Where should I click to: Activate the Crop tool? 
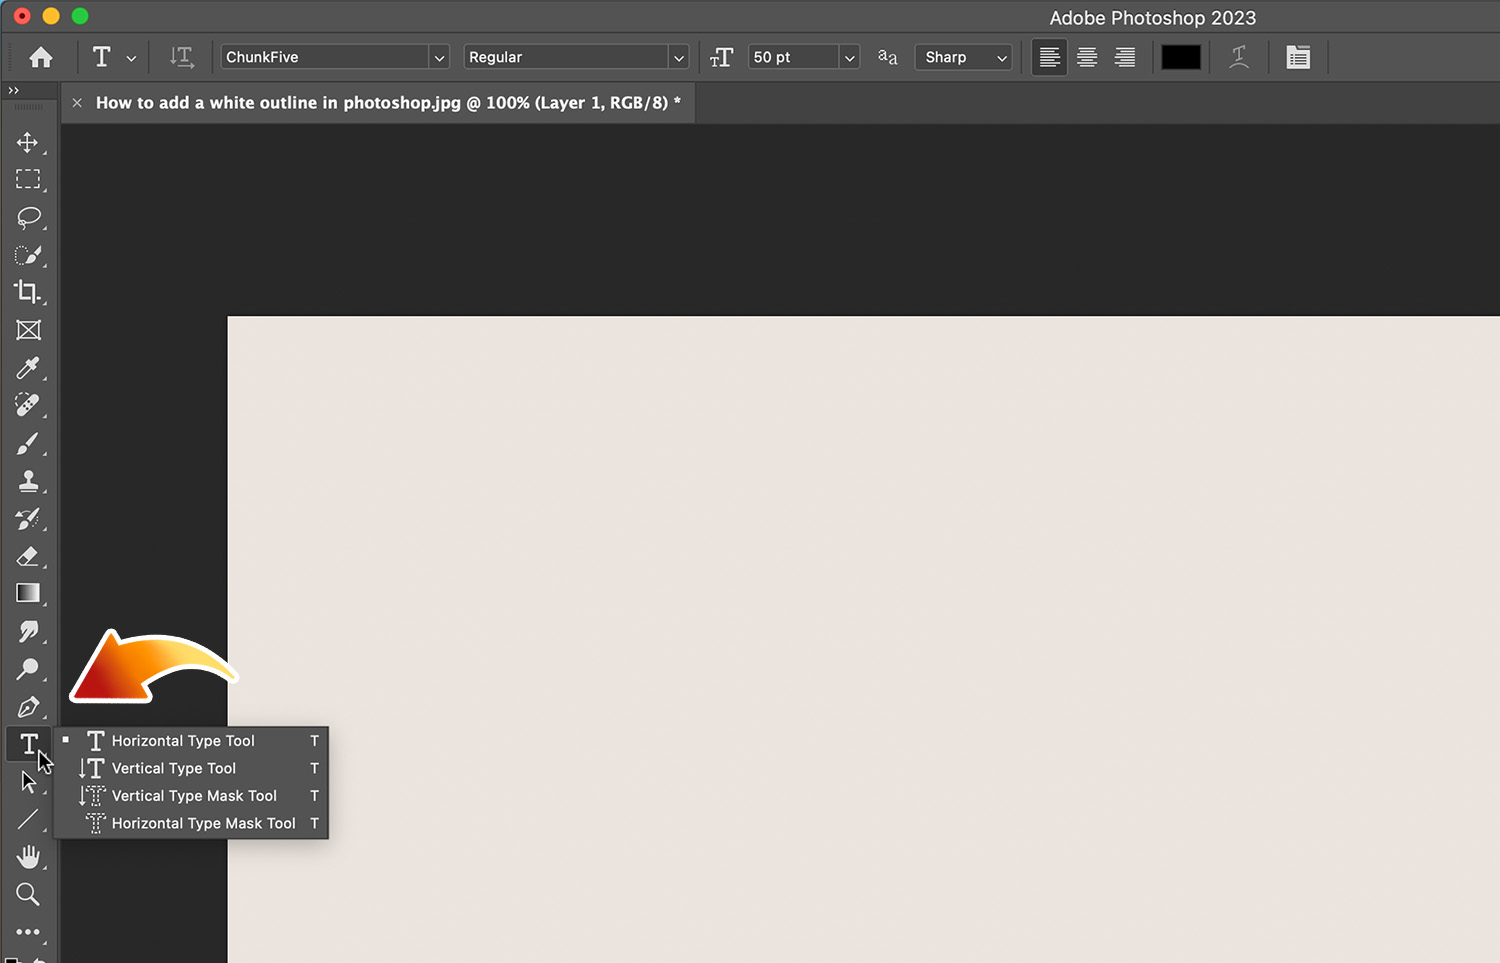(x=29, y=292)
